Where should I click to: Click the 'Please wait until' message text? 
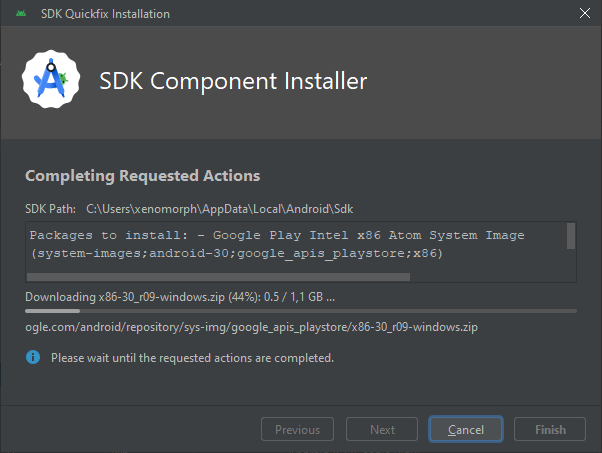[x=192, y=358]
